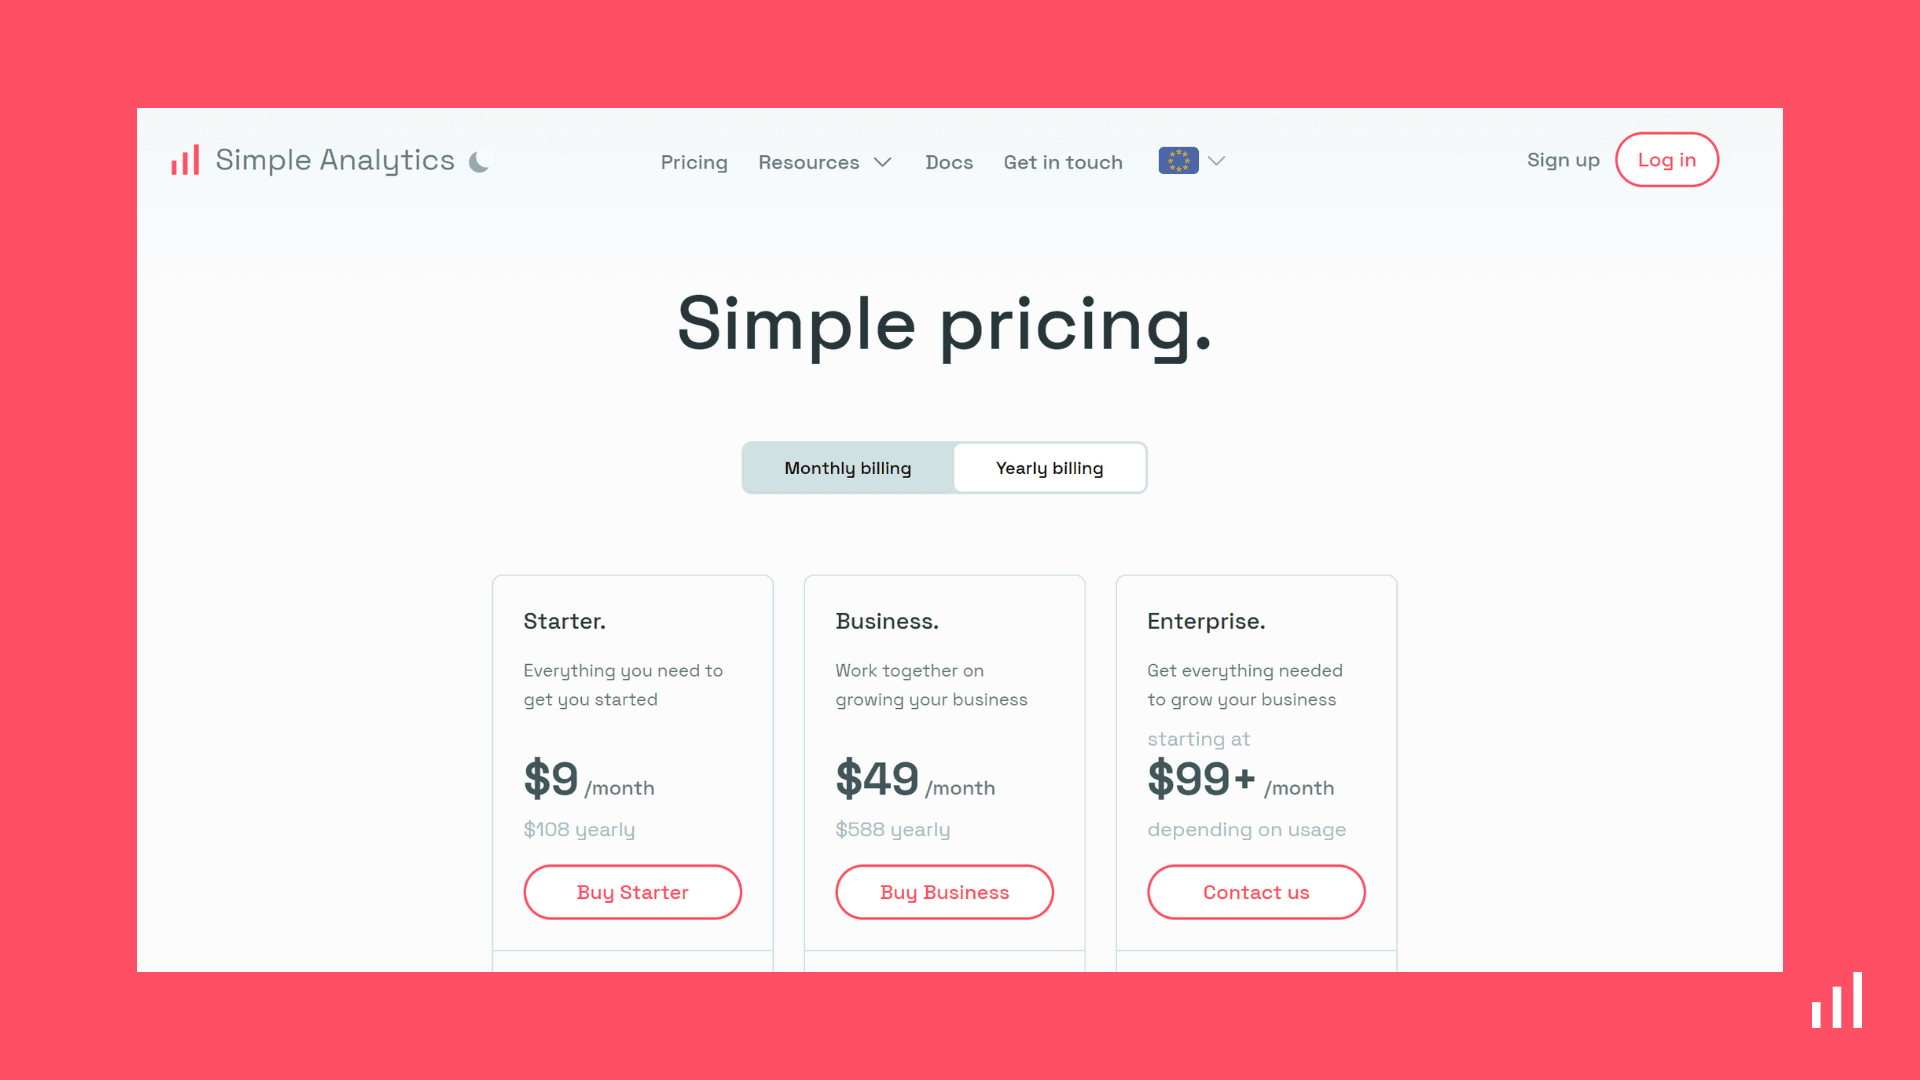Toggle to Yearly billing option

pyautogui.click(x=1050, y=467)
